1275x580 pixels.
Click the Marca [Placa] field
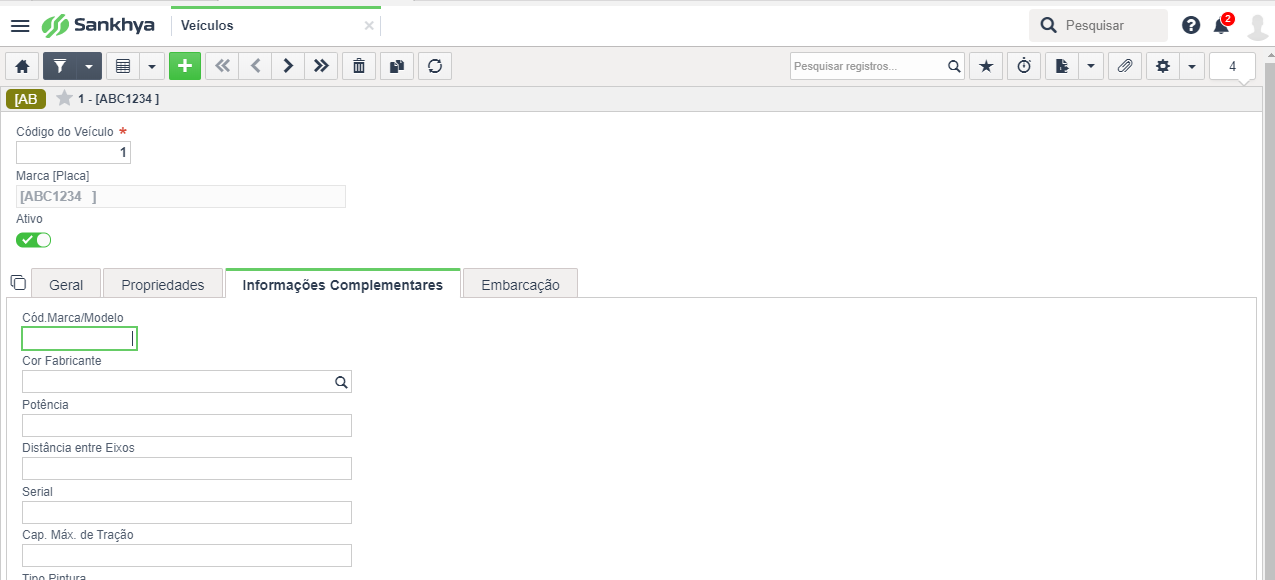pyautogui.click(x=181, y=196)
